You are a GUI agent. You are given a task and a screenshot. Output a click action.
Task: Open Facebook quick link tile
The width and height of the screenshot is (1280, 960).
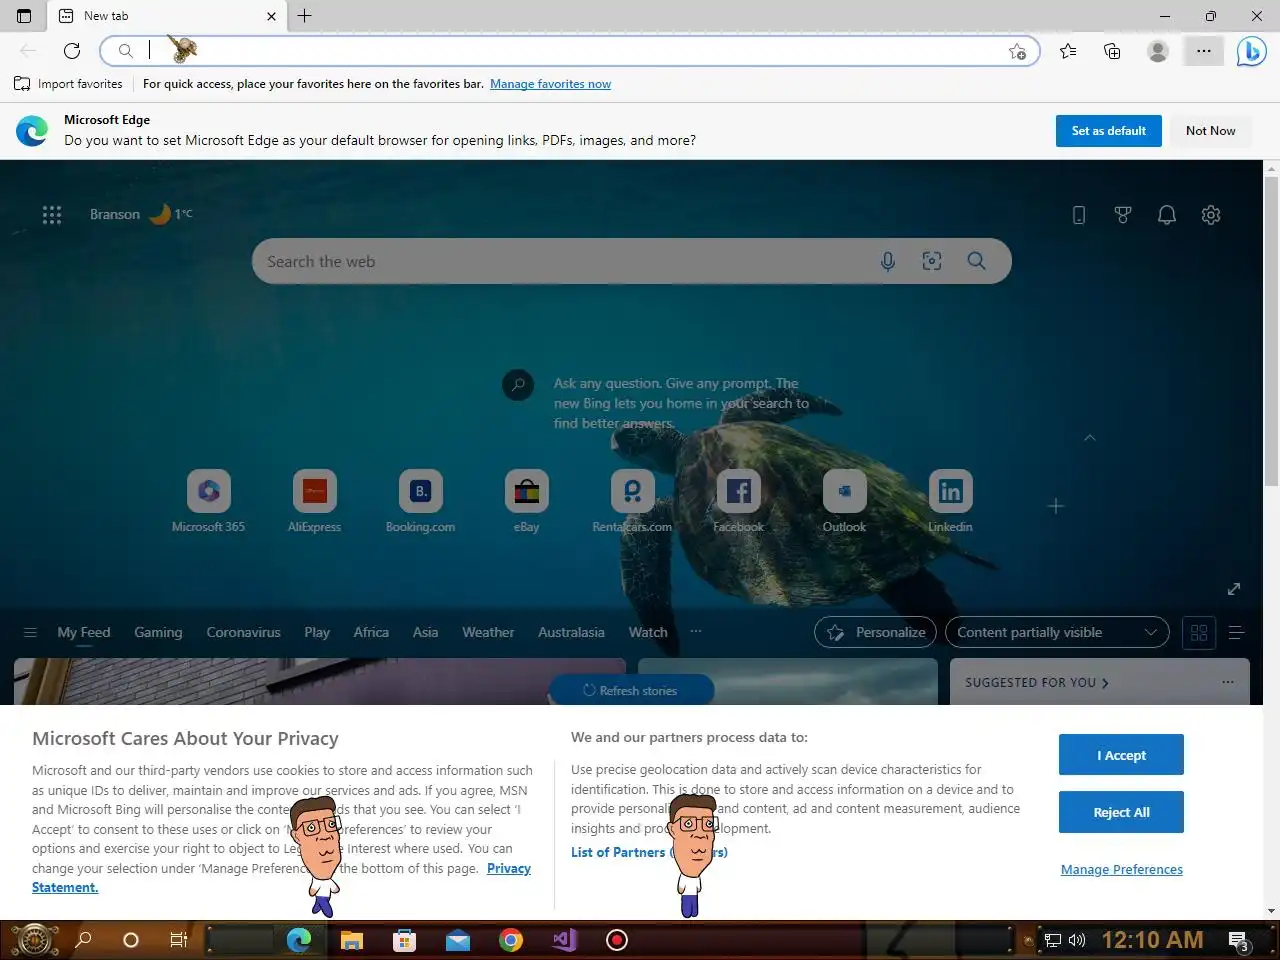coord(738,501)
